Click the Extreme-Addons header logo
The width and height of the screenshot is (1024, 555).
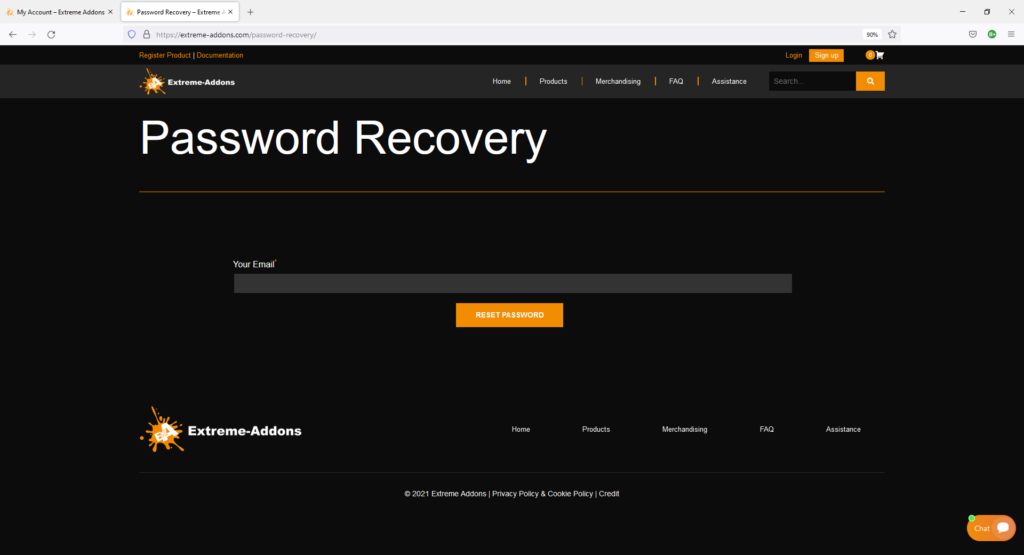point(187,82)
